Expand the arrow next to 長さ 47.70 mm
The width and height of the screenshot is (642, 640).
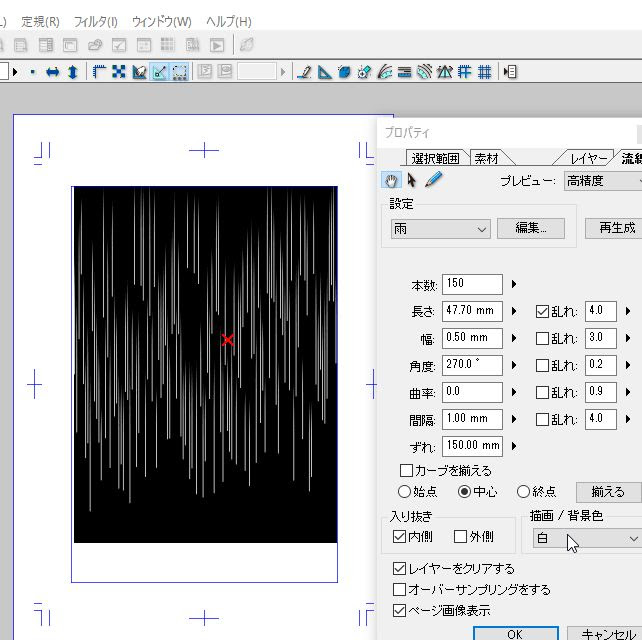point(514,311)
